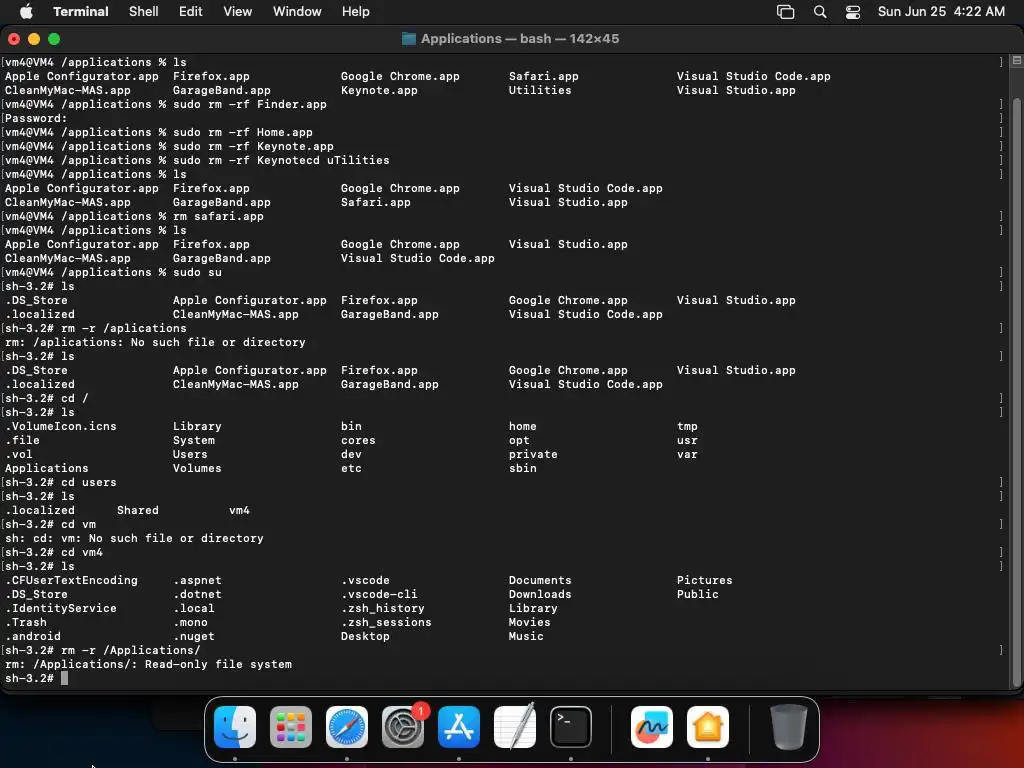Open the Terminal app menu

(x=81, y=12)
